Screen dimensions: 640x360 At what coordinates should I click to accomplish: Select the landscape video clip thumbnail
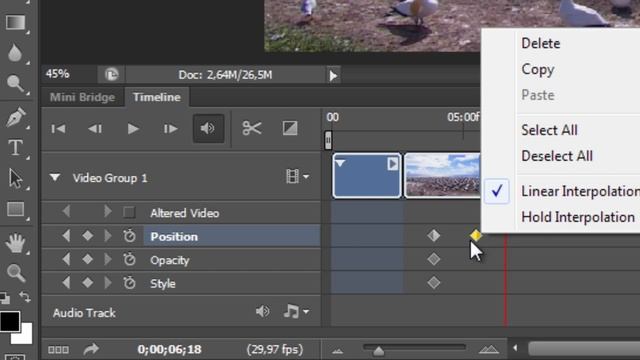(442, 176)
